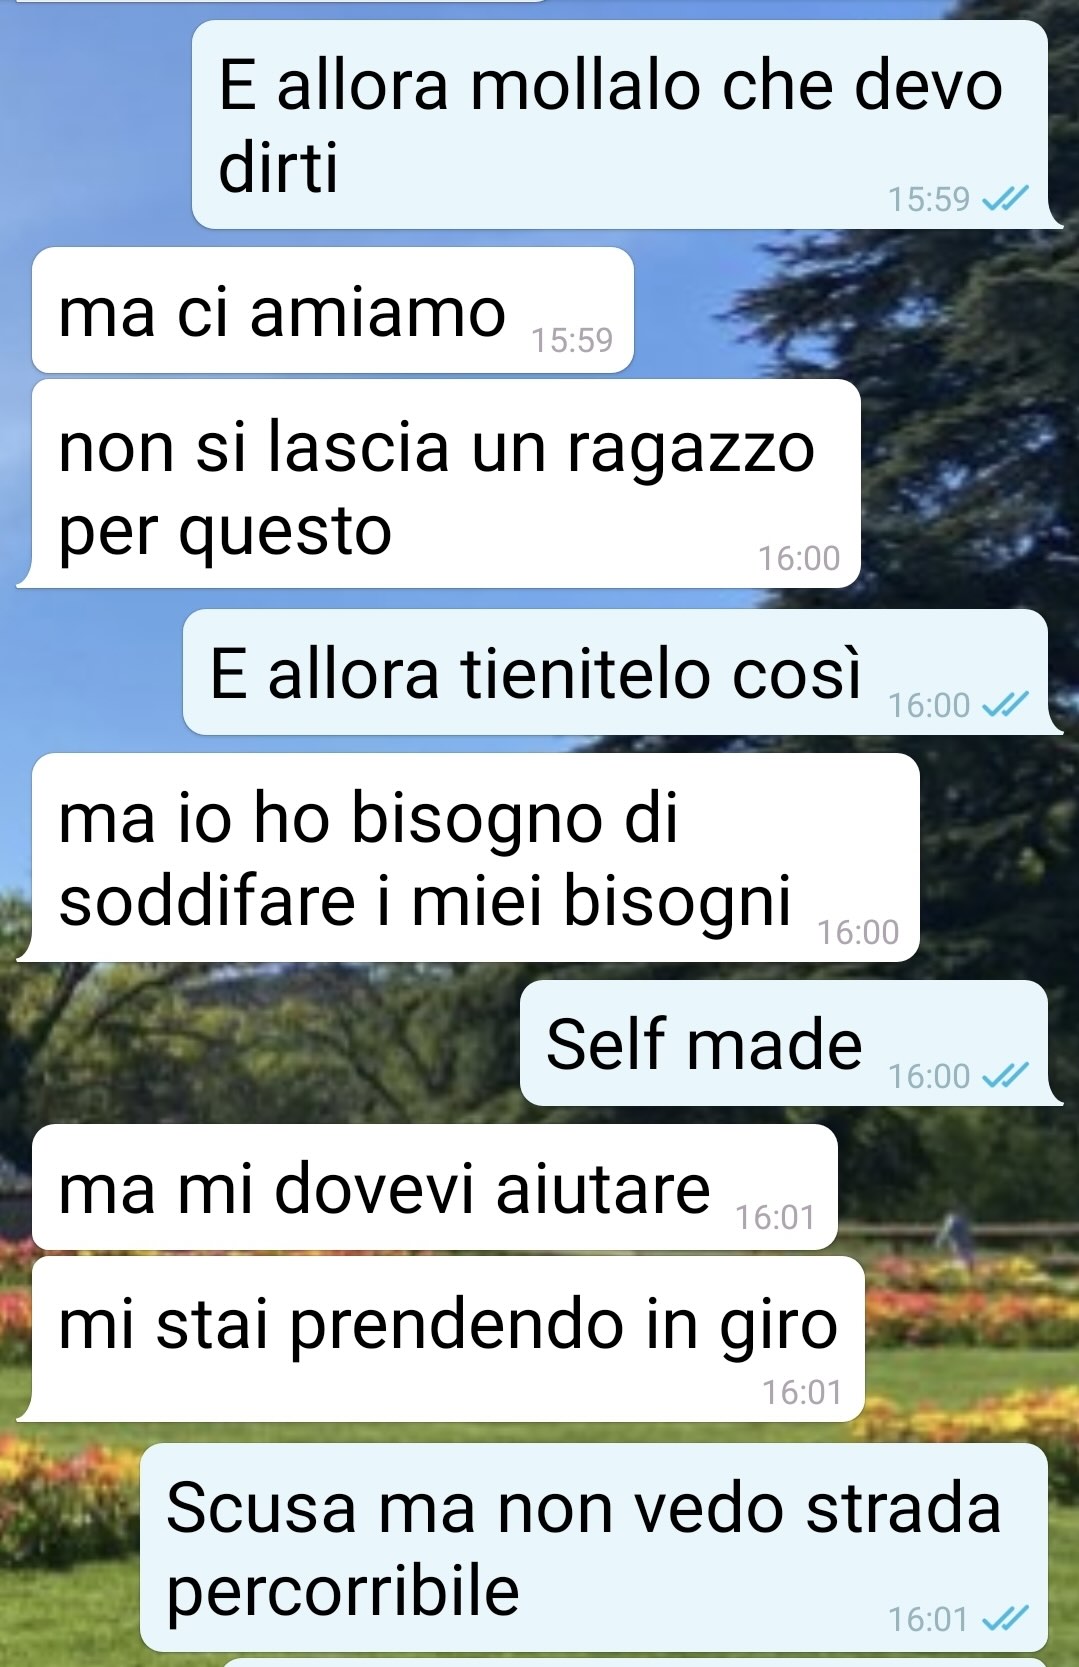This screenshot has height=1667, width=1079.
Task: Click double checkmarks on 'percorribile' message
Action: click(1004, 1619)
